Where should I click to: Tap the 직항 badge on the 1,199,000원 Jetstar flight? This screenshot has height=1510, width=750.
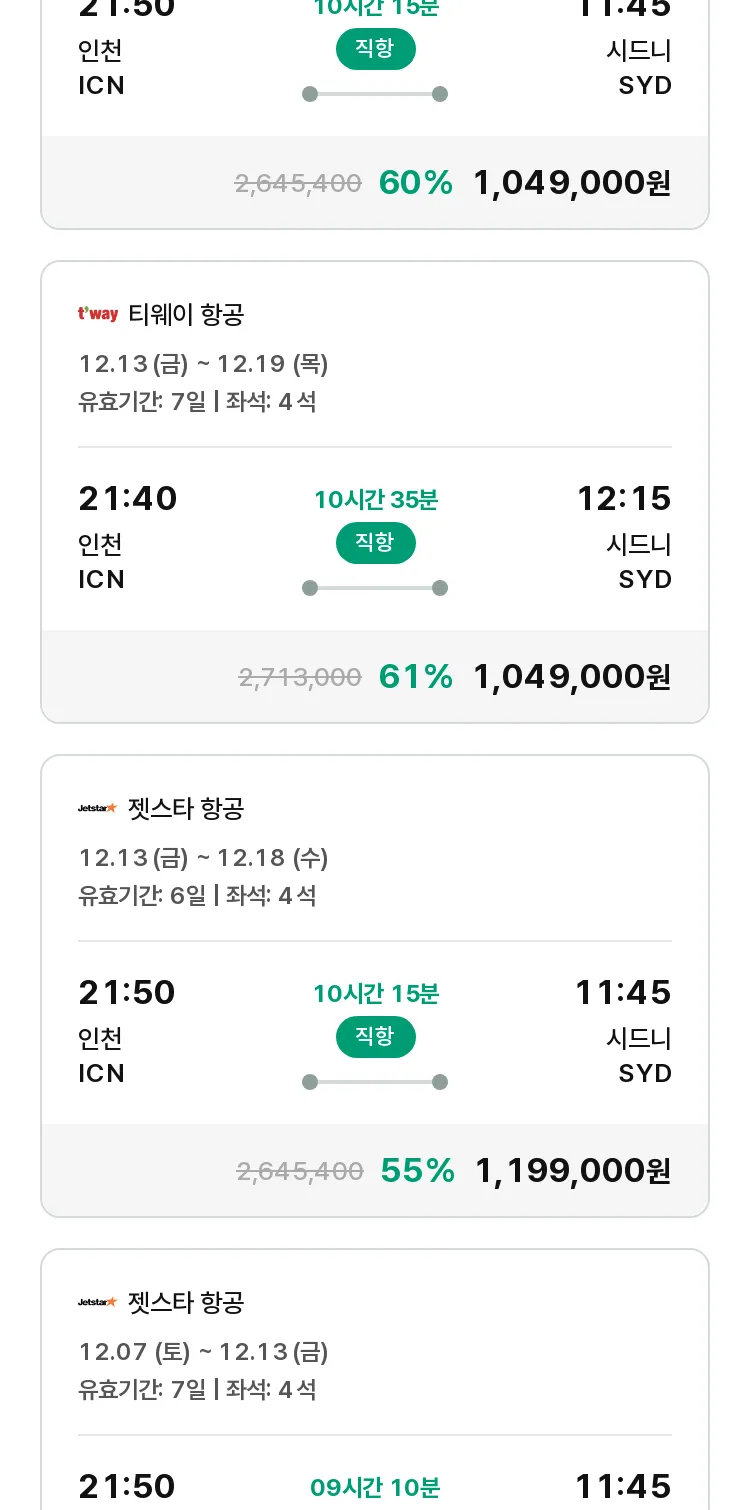(375, 1037)
